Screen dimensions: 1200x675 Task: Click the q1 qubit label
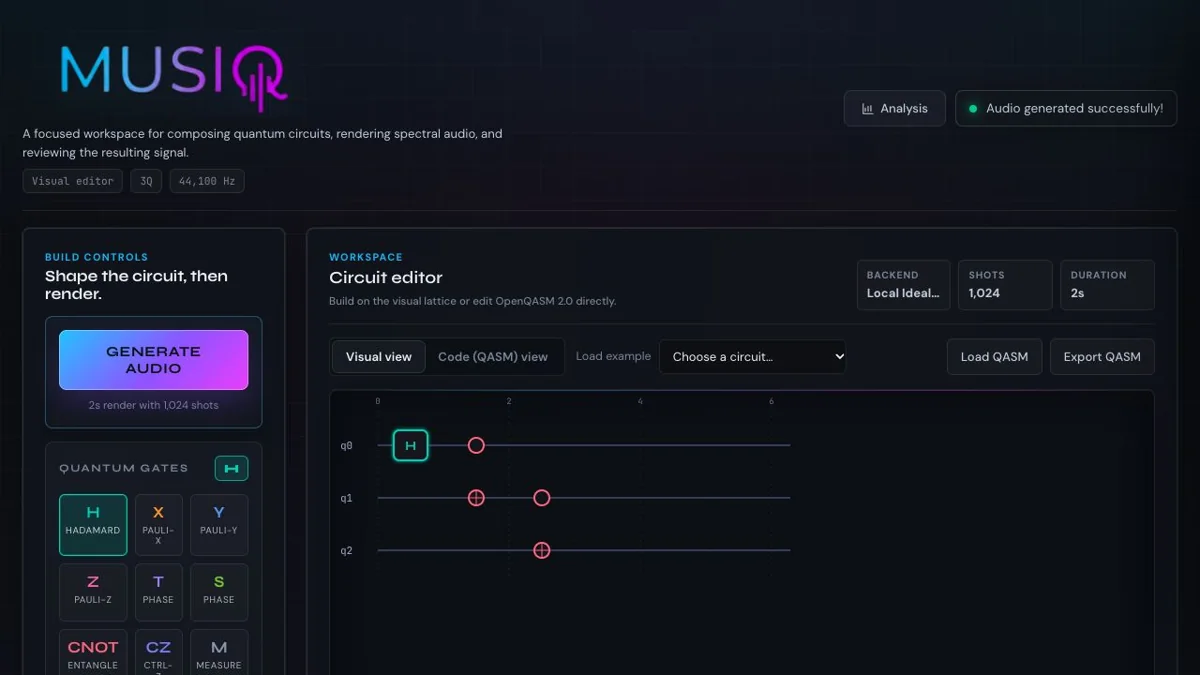(346, 498)
